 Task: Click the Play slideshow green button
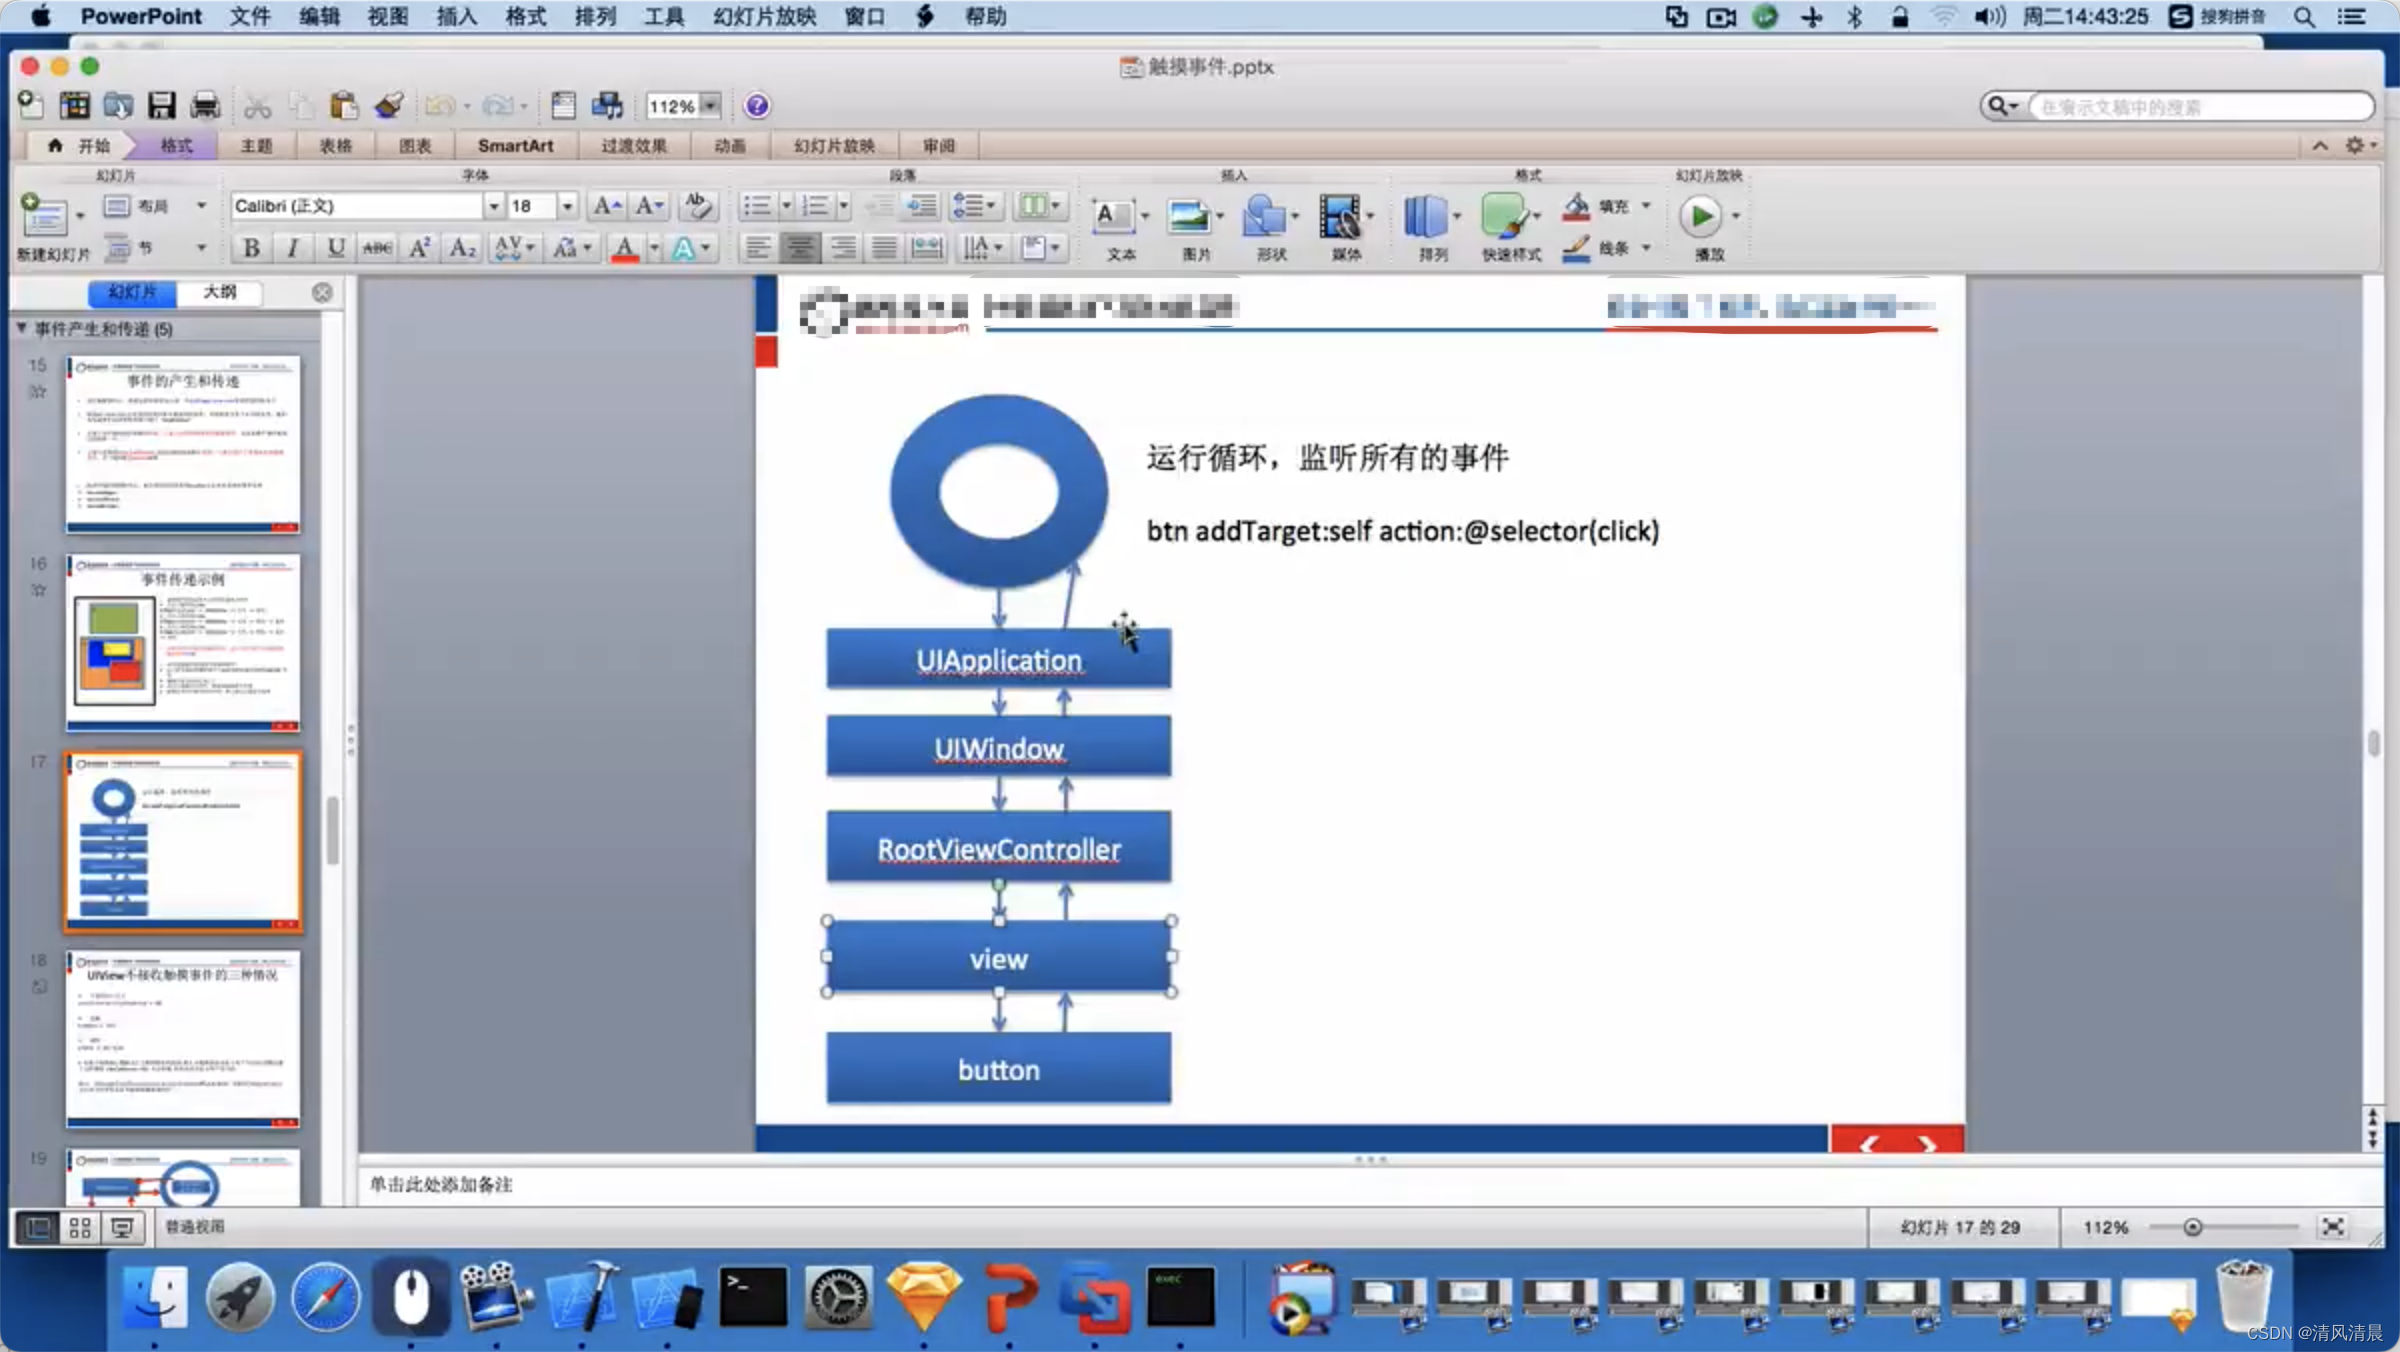point(1700,216)
